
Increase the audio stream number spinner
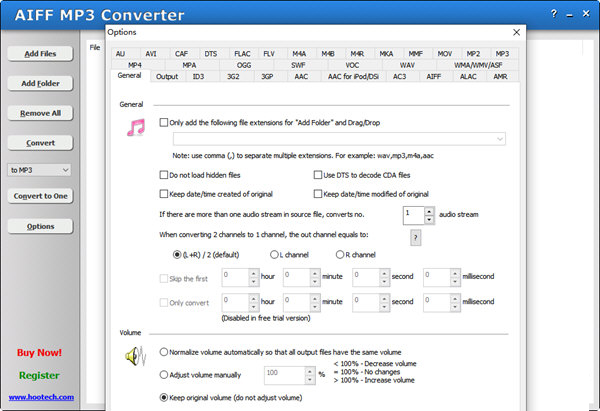429,211
